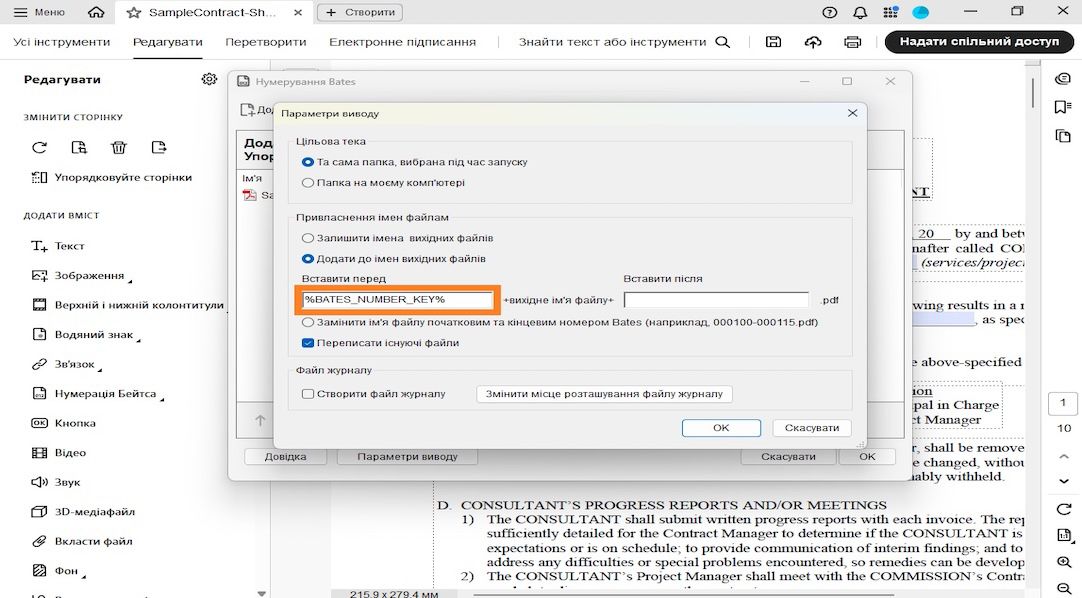Click the zoom in magnifier icon

pos(1063,563)
